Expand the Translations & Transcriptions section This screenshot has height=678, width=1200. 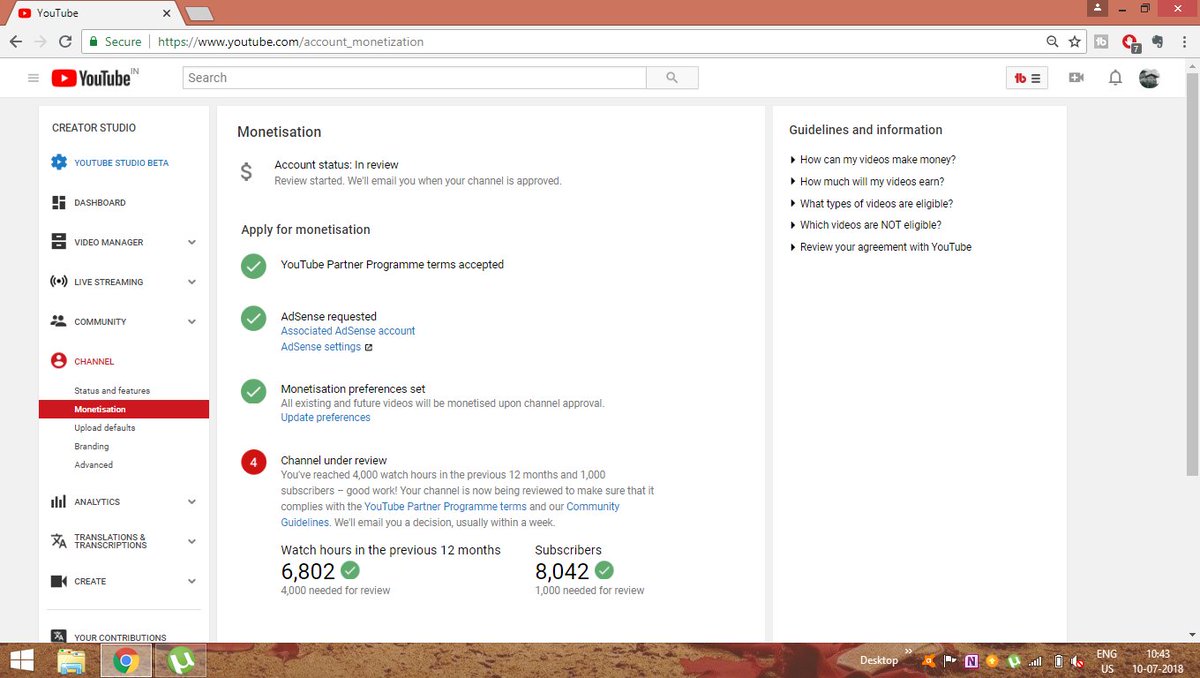(x=192, y=541)
